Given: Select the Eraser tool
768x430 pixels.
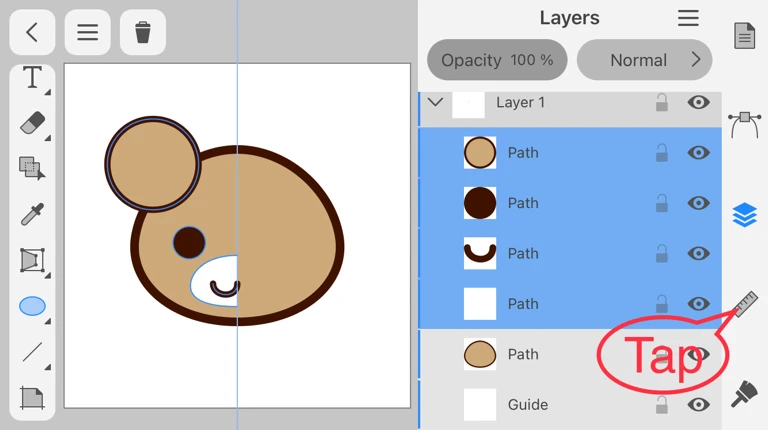Looking at the screenshot, I should [x=32, y=124].
